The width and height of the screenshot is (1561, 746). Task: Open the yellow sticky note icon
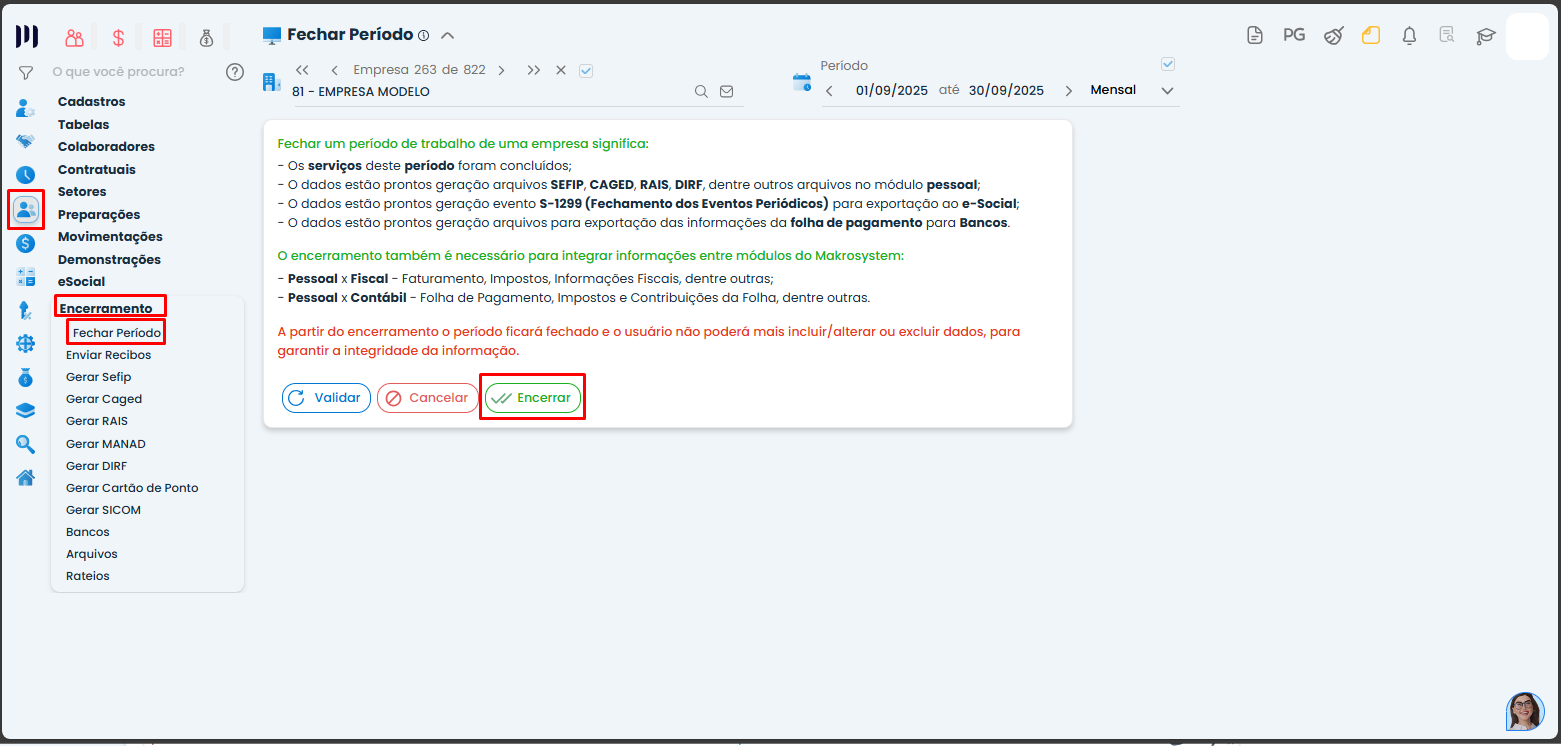tap(1371, 36)
